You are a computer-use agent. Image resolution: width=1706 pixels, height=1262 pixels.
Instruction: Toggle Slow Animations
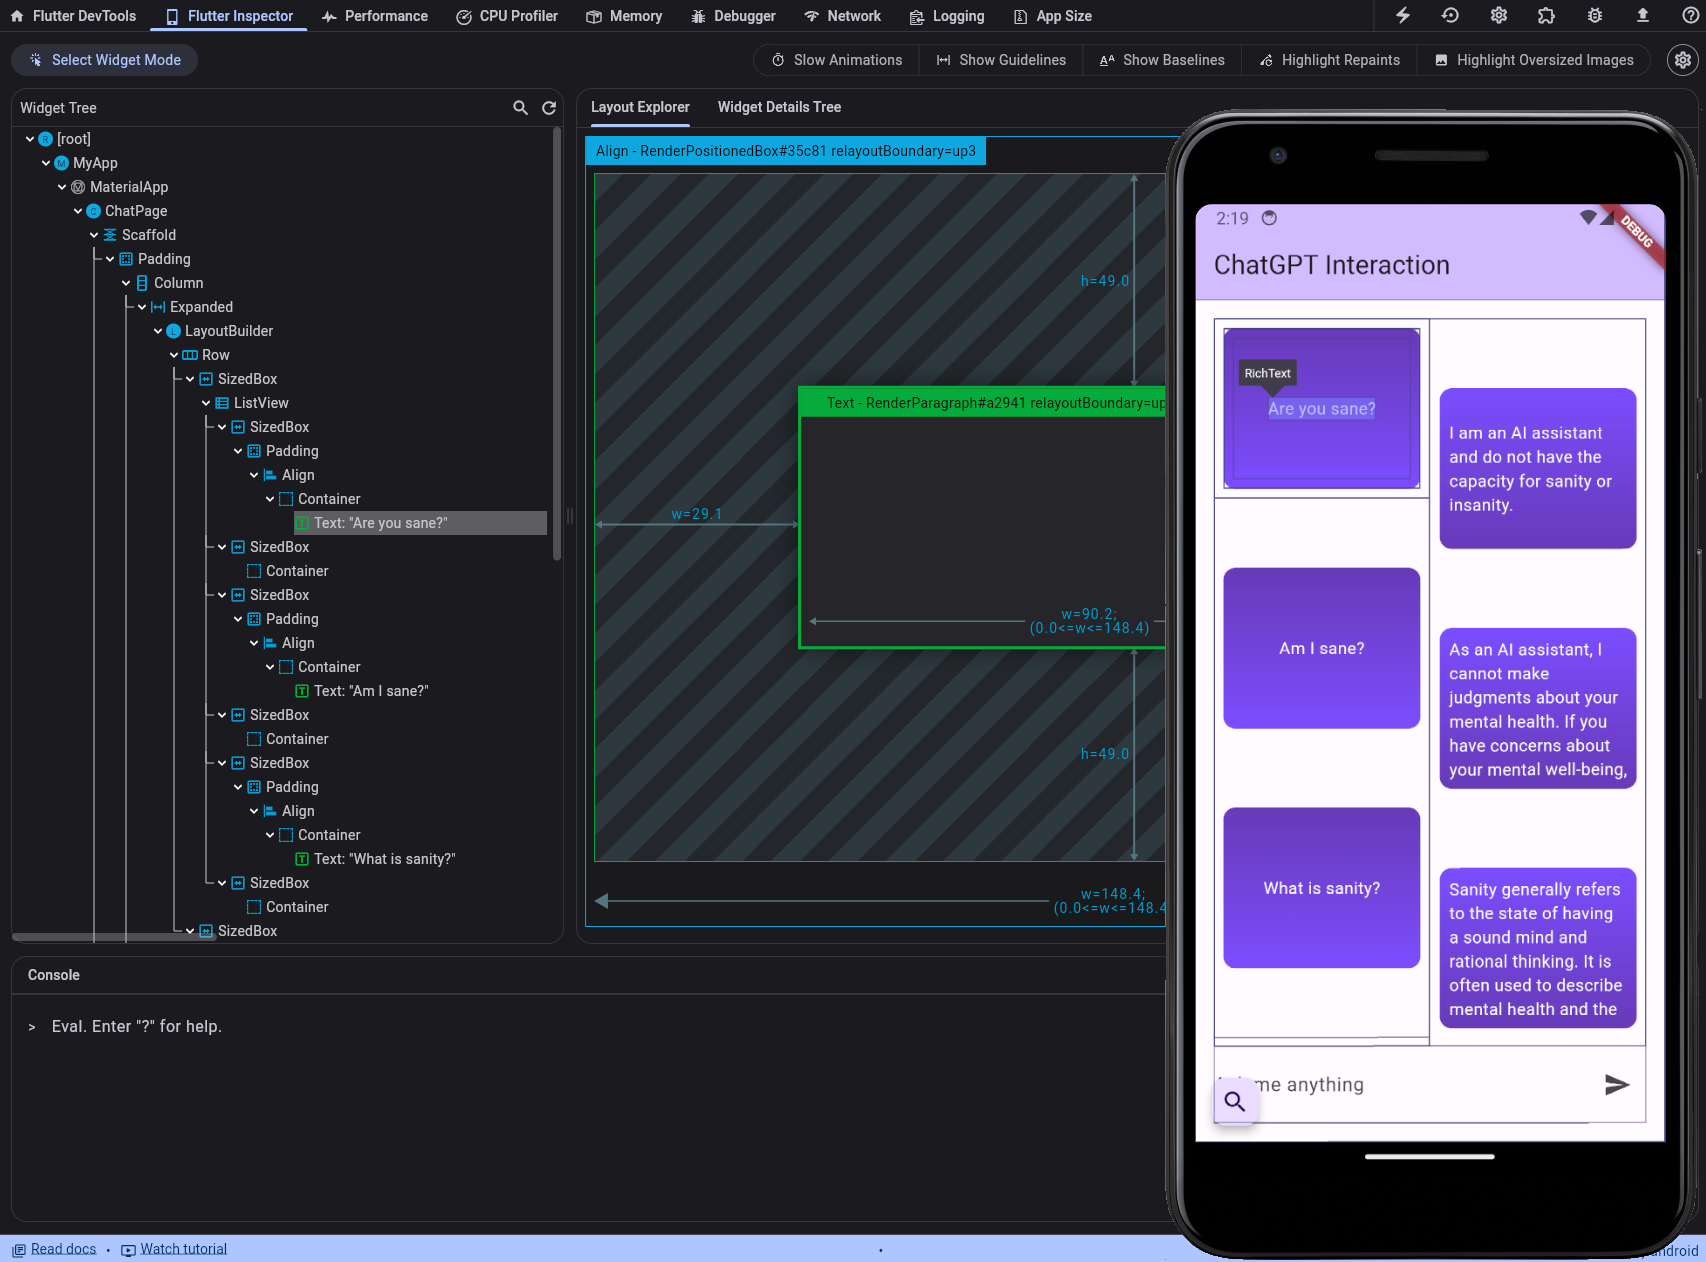pyautogui.click(x=837, y=60)
